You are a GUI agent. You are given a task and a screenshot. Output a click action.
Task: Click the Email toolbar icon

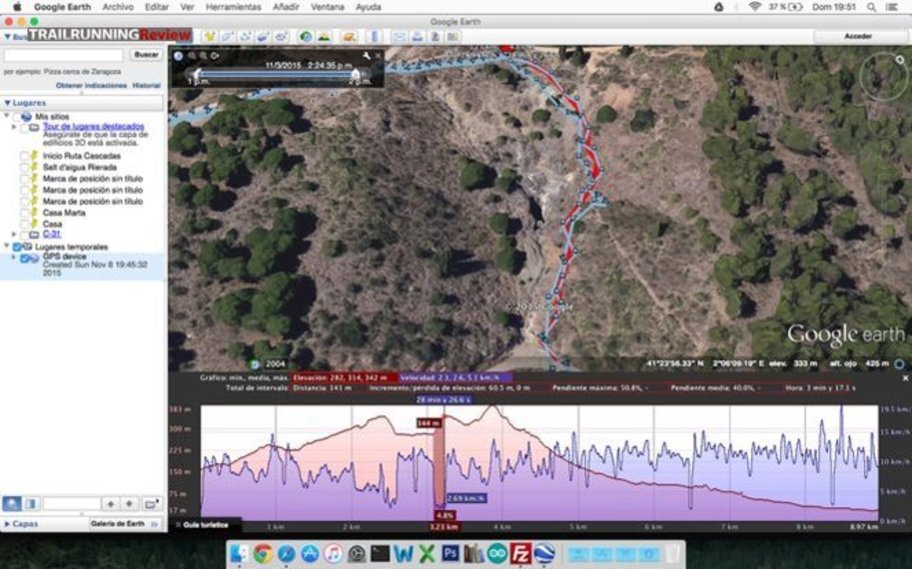pyautogui.click(x=399, y=37)
